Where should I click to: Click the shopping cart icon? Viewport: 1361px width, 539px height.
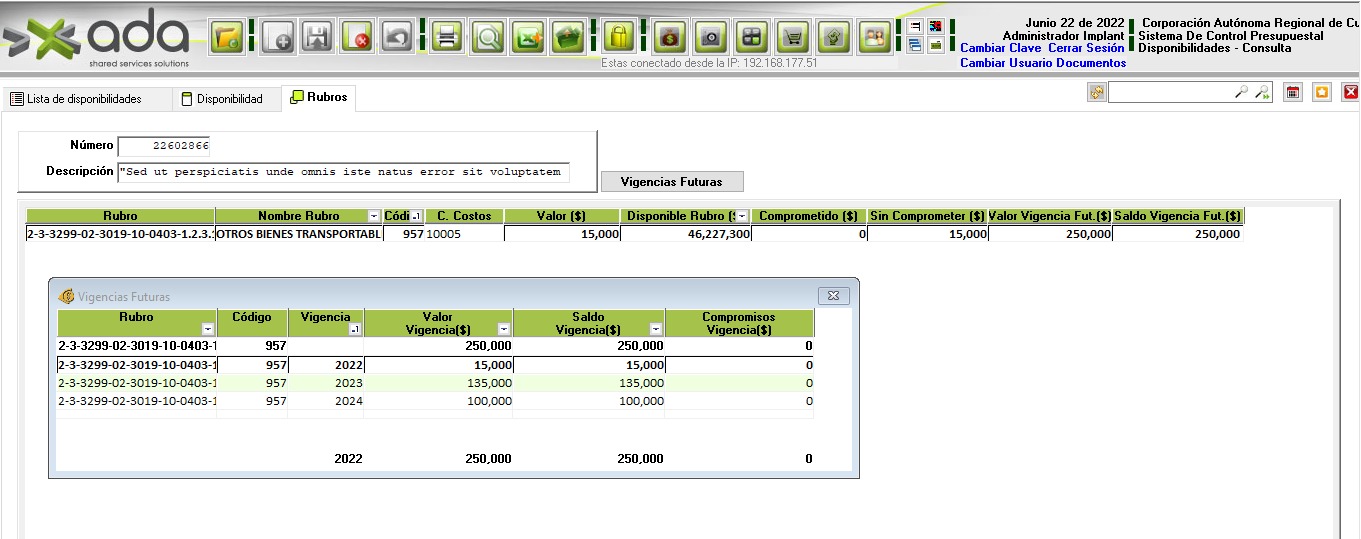(x=793, y=38)
